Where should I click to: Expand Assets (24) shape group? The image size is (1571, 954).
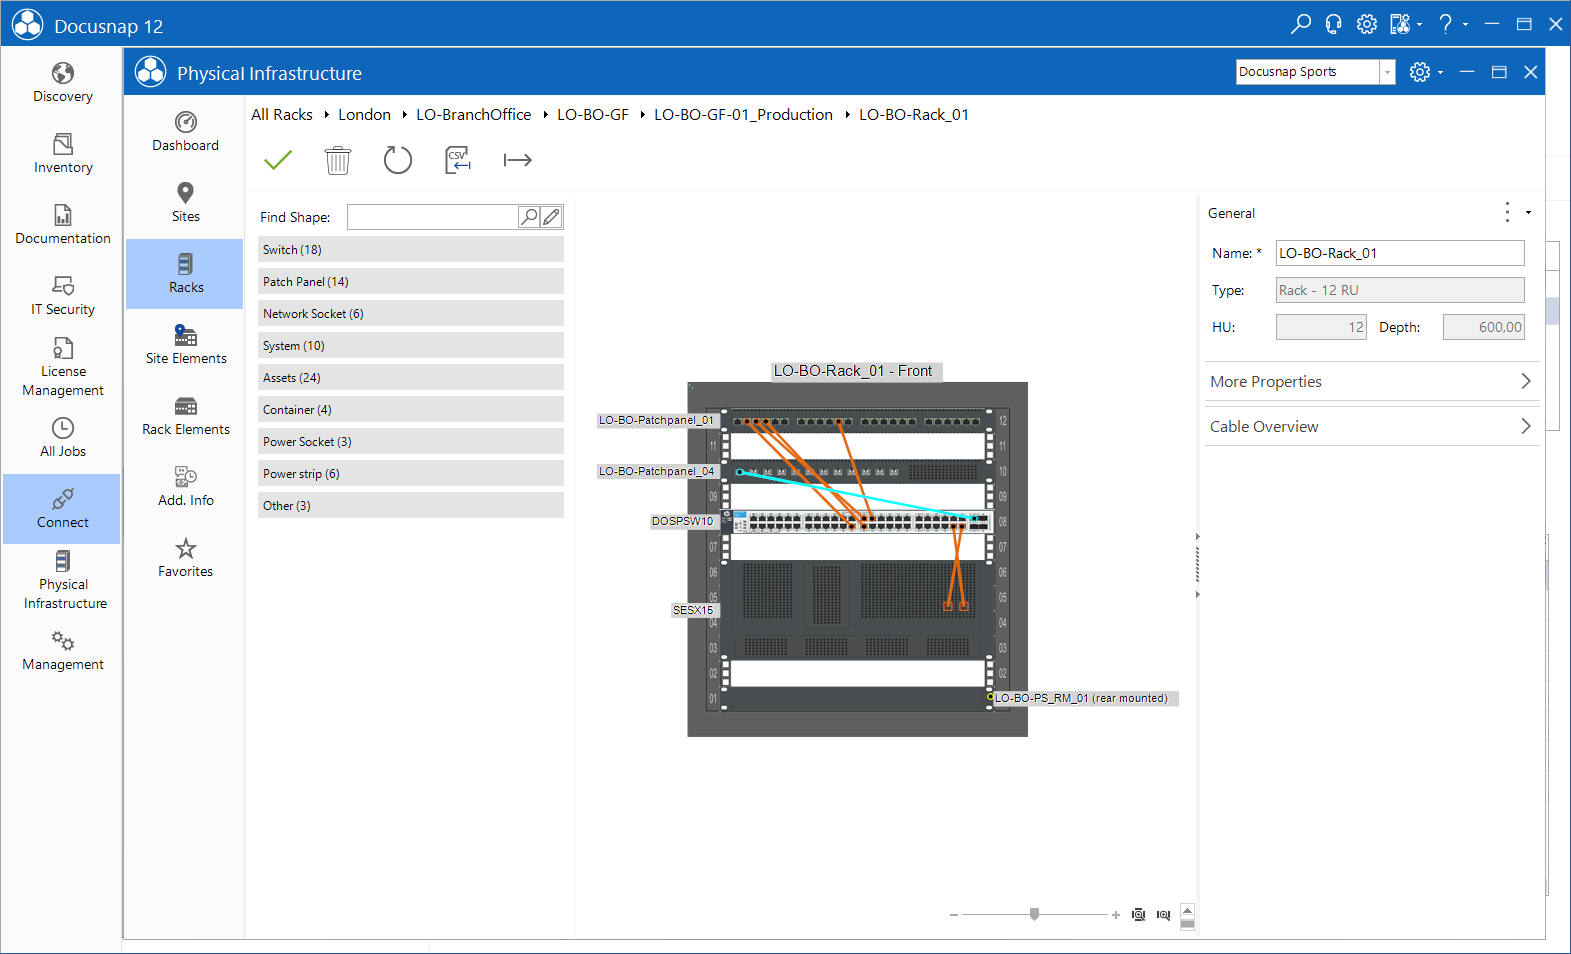pyautogui.click(x=411, y=377)
